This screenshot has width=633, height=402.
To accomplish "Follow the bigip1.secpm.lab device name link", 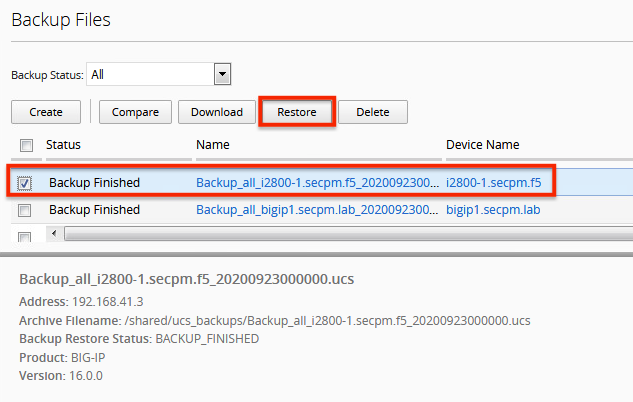I will pos(491,210).
